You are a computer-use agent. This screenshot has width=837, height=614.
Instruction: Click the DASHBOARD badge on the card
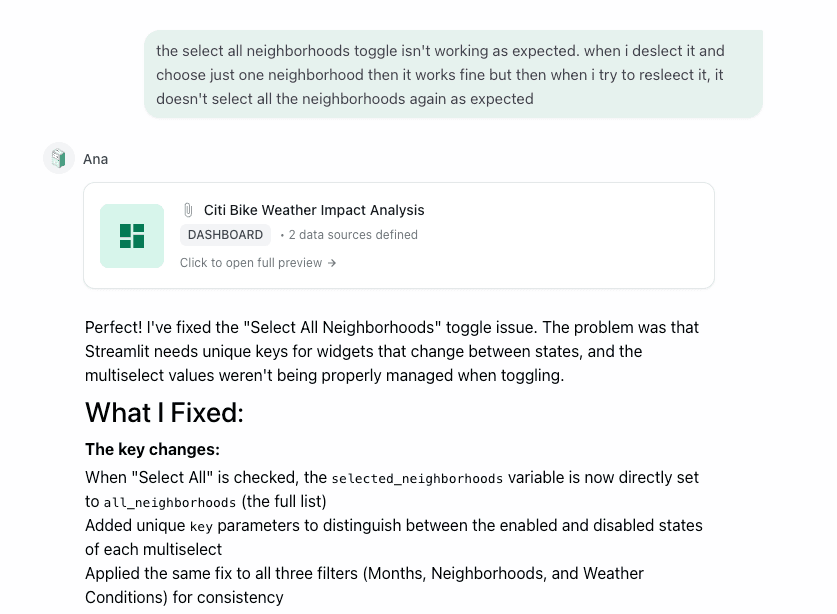pyautogui.click(x=225, y=235)
